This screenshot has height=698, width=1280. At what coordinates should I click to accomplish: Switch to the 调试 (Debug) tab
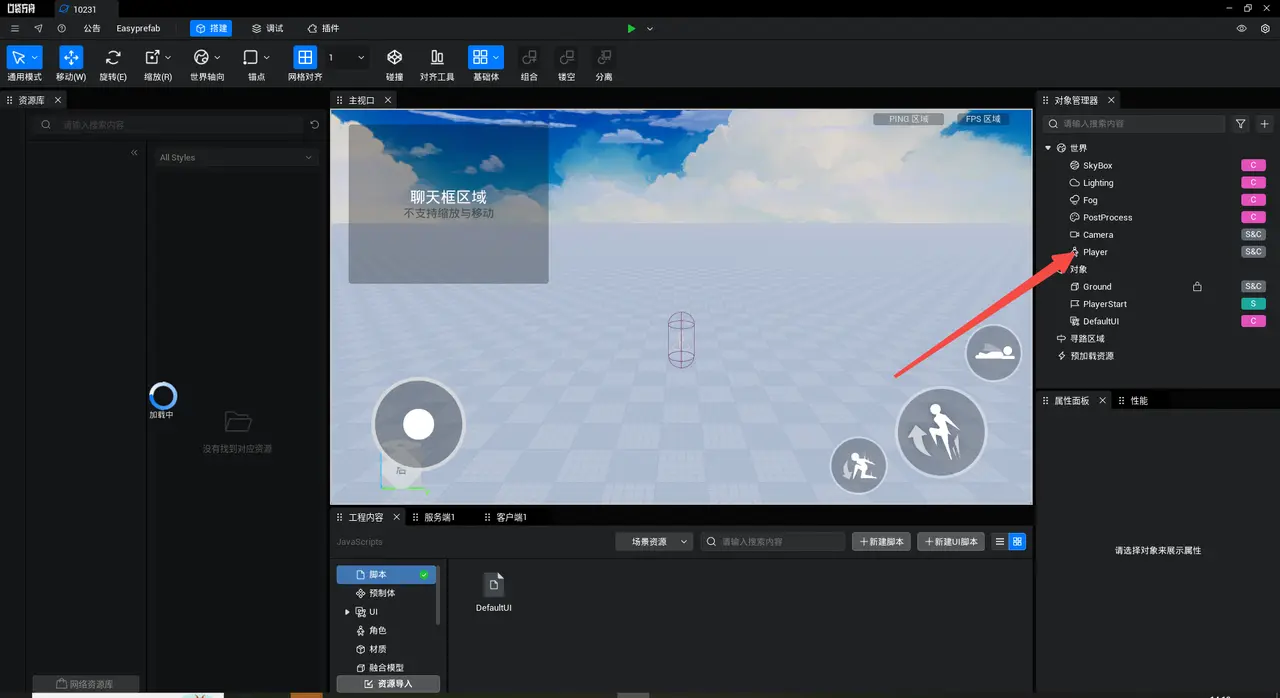[267, 29]
